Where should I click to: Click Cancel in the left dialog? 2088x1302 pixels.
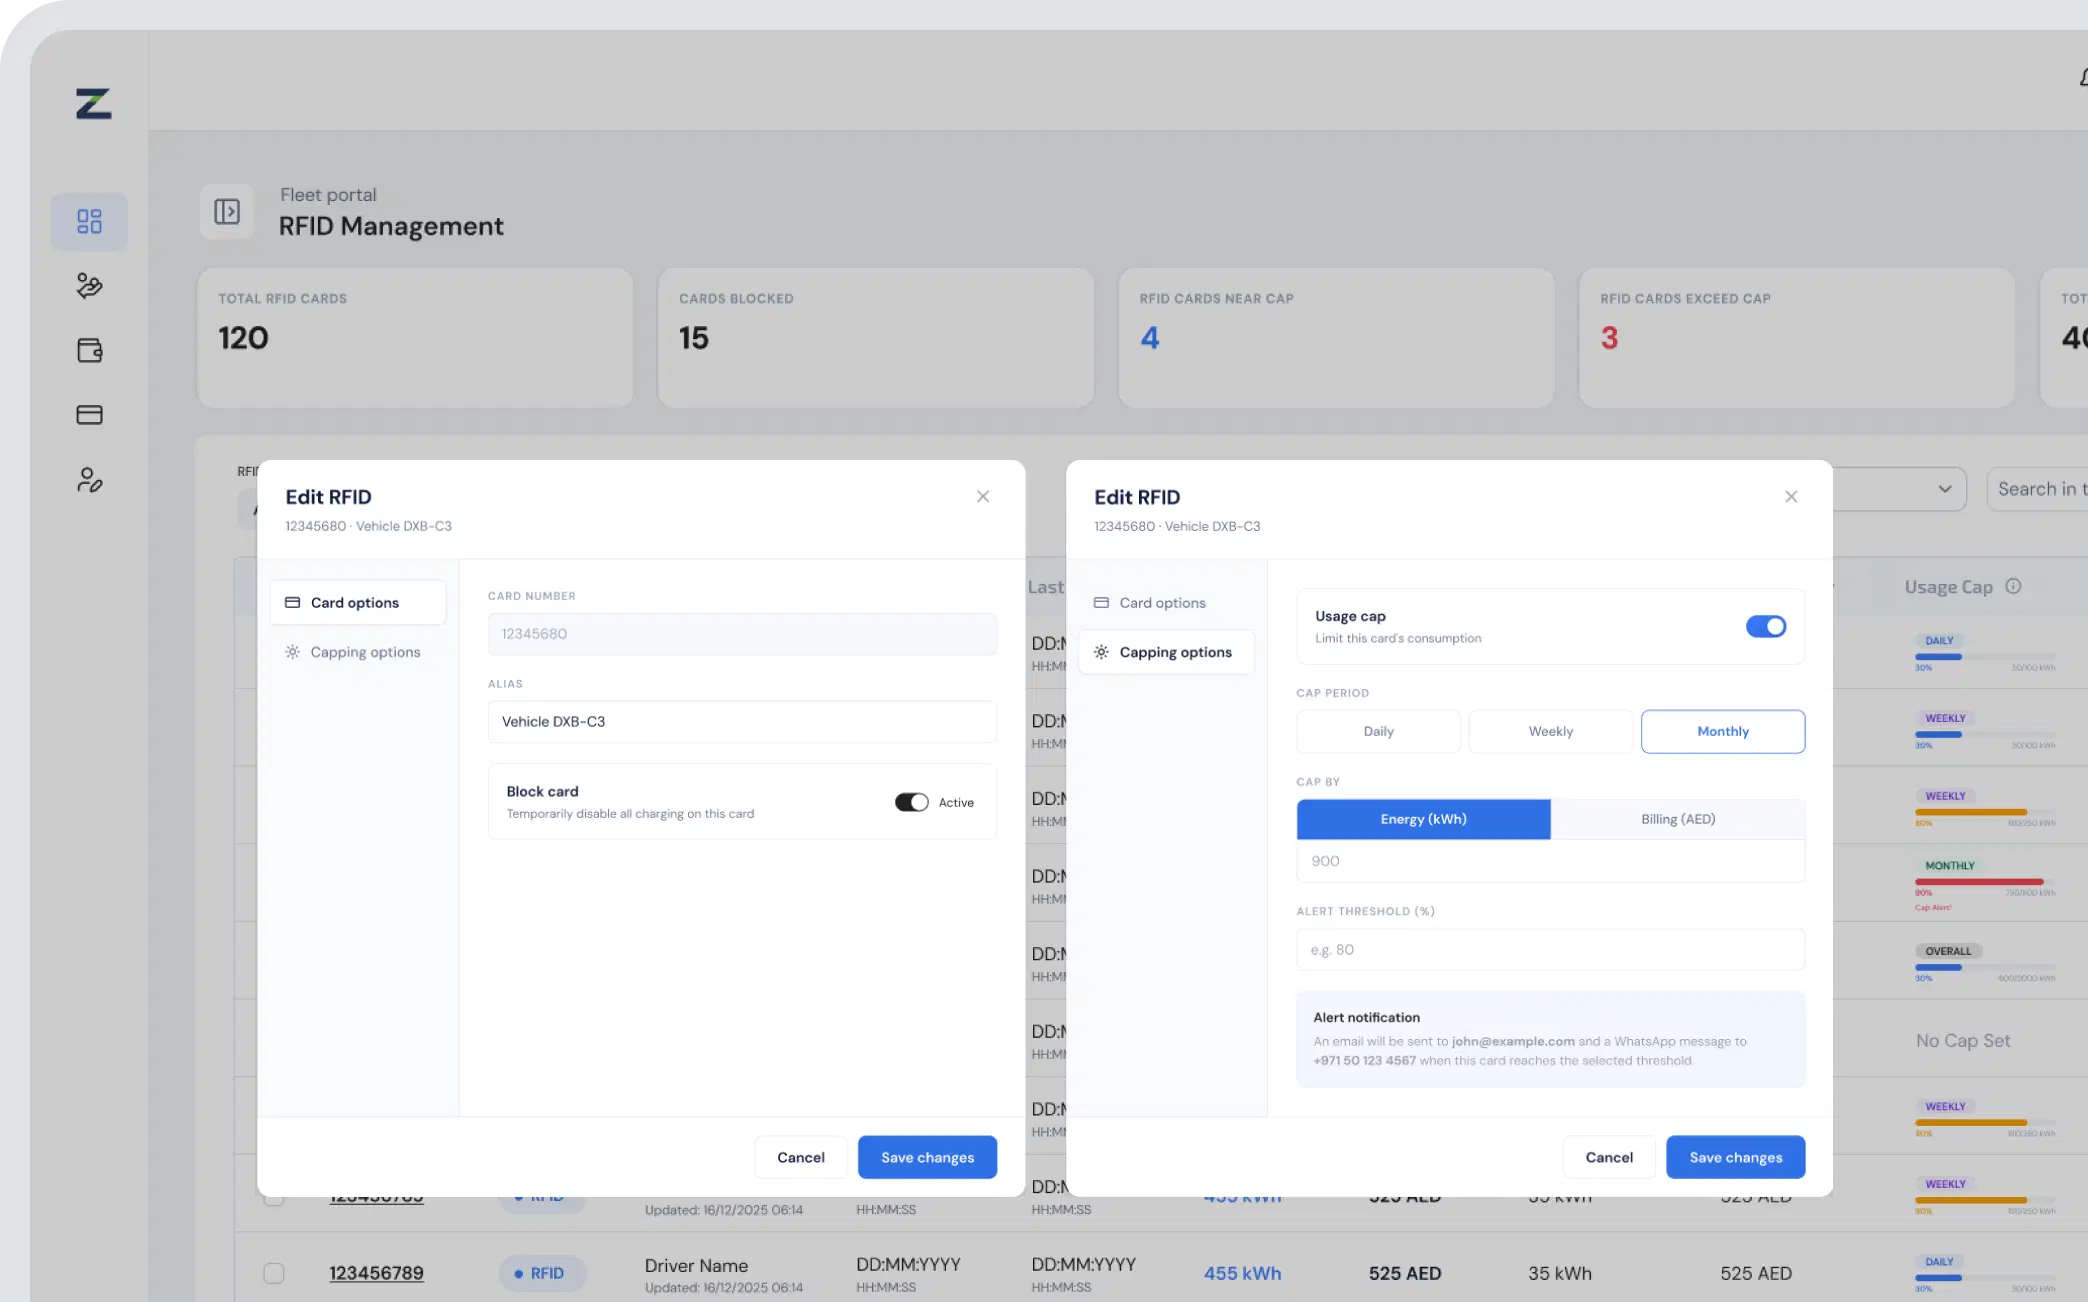tap(800, 1157)
